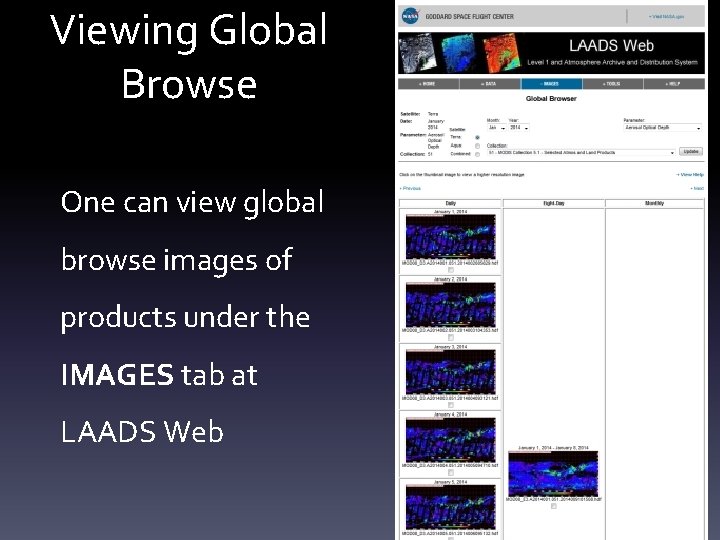Screen dimensions: 720x540
Task: Open the January 3, 2014 daily thumbnail
Action: coord(450,372)
